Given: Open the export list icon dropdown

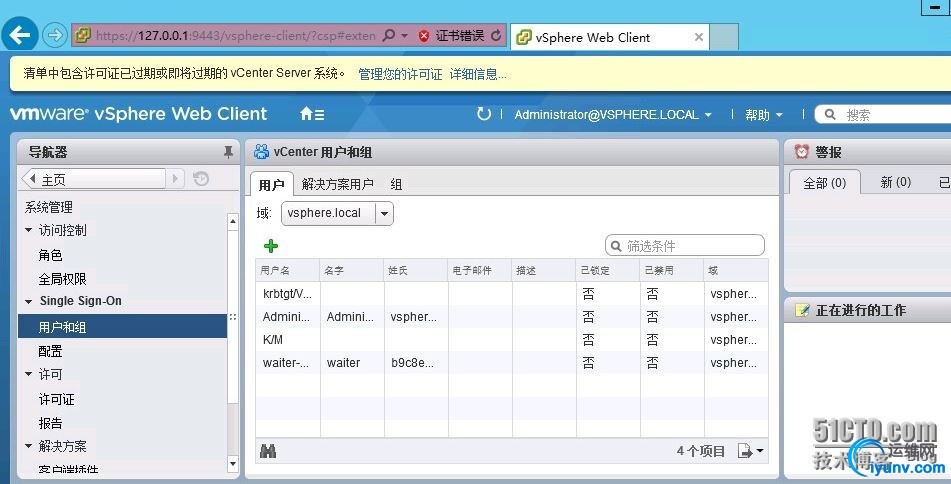Looking at the screenshot, I should coord(750,451).
